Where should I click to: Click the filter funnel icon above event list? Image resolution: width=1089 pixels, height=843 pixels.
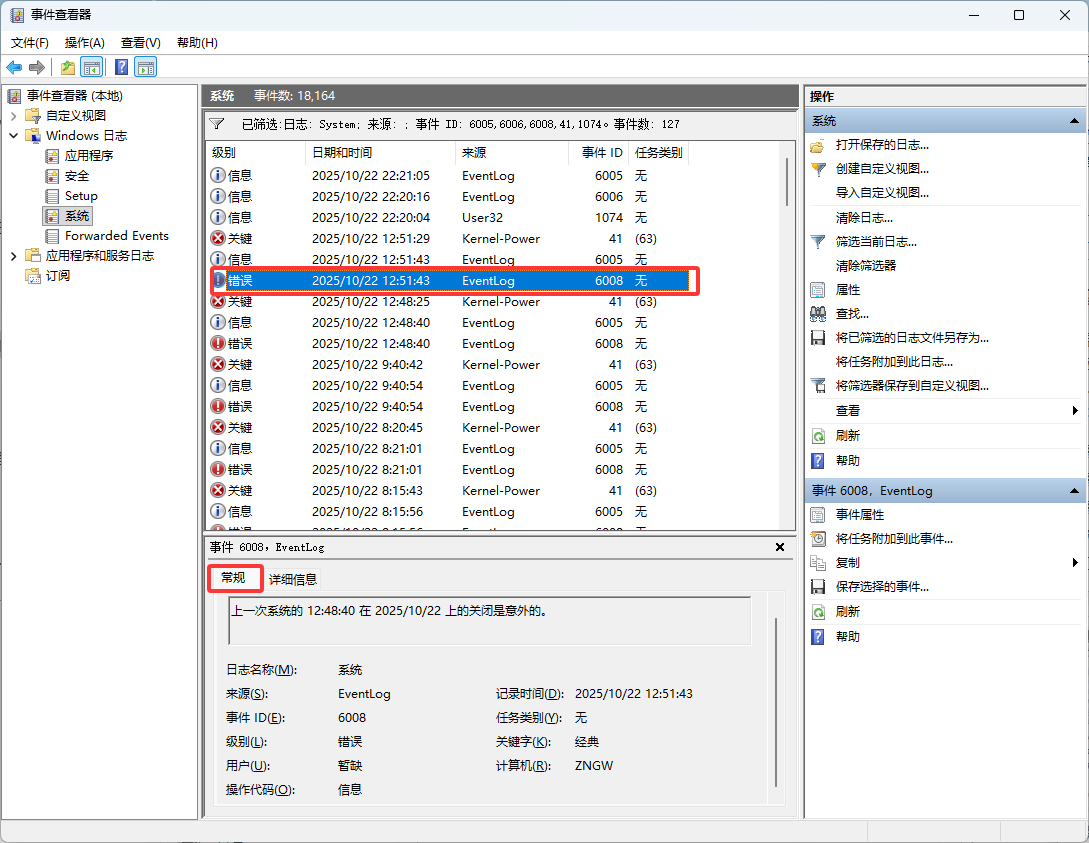[x=216, y=124]
